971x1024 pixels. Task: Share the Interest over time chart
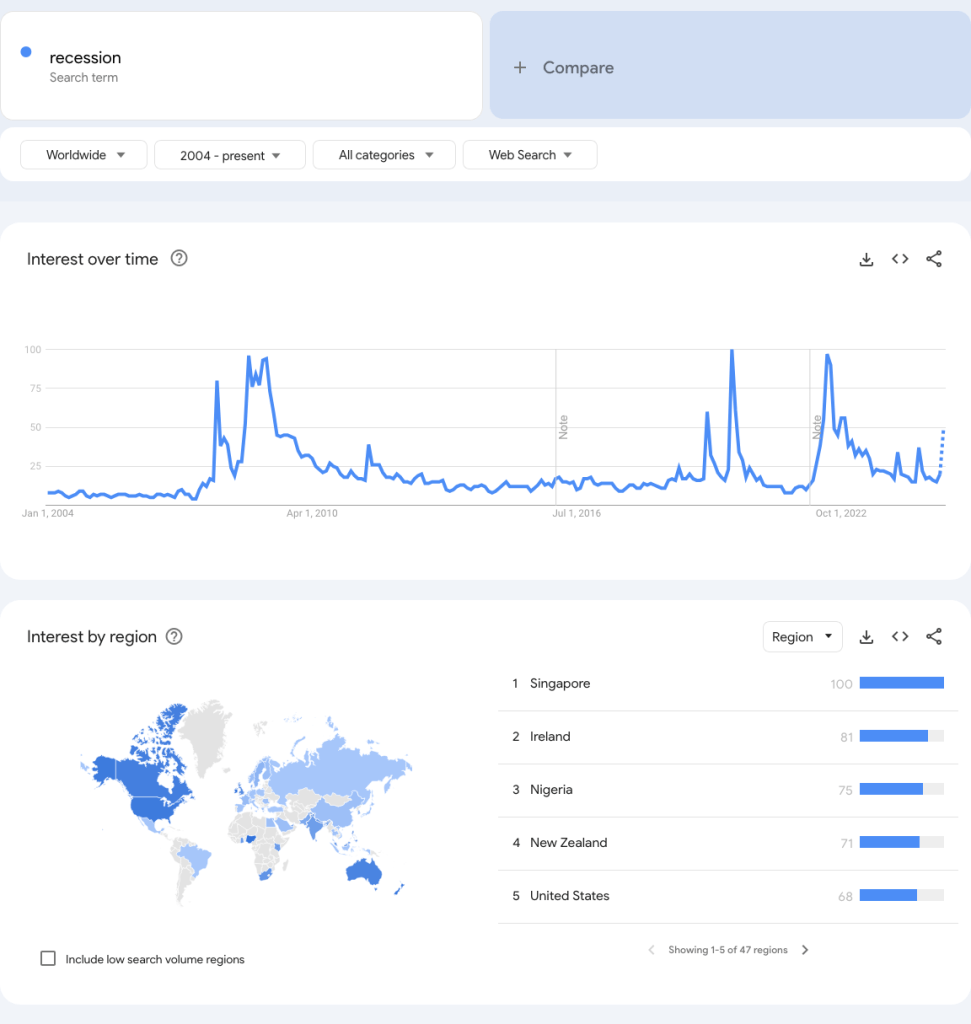[x=934, y=259]
